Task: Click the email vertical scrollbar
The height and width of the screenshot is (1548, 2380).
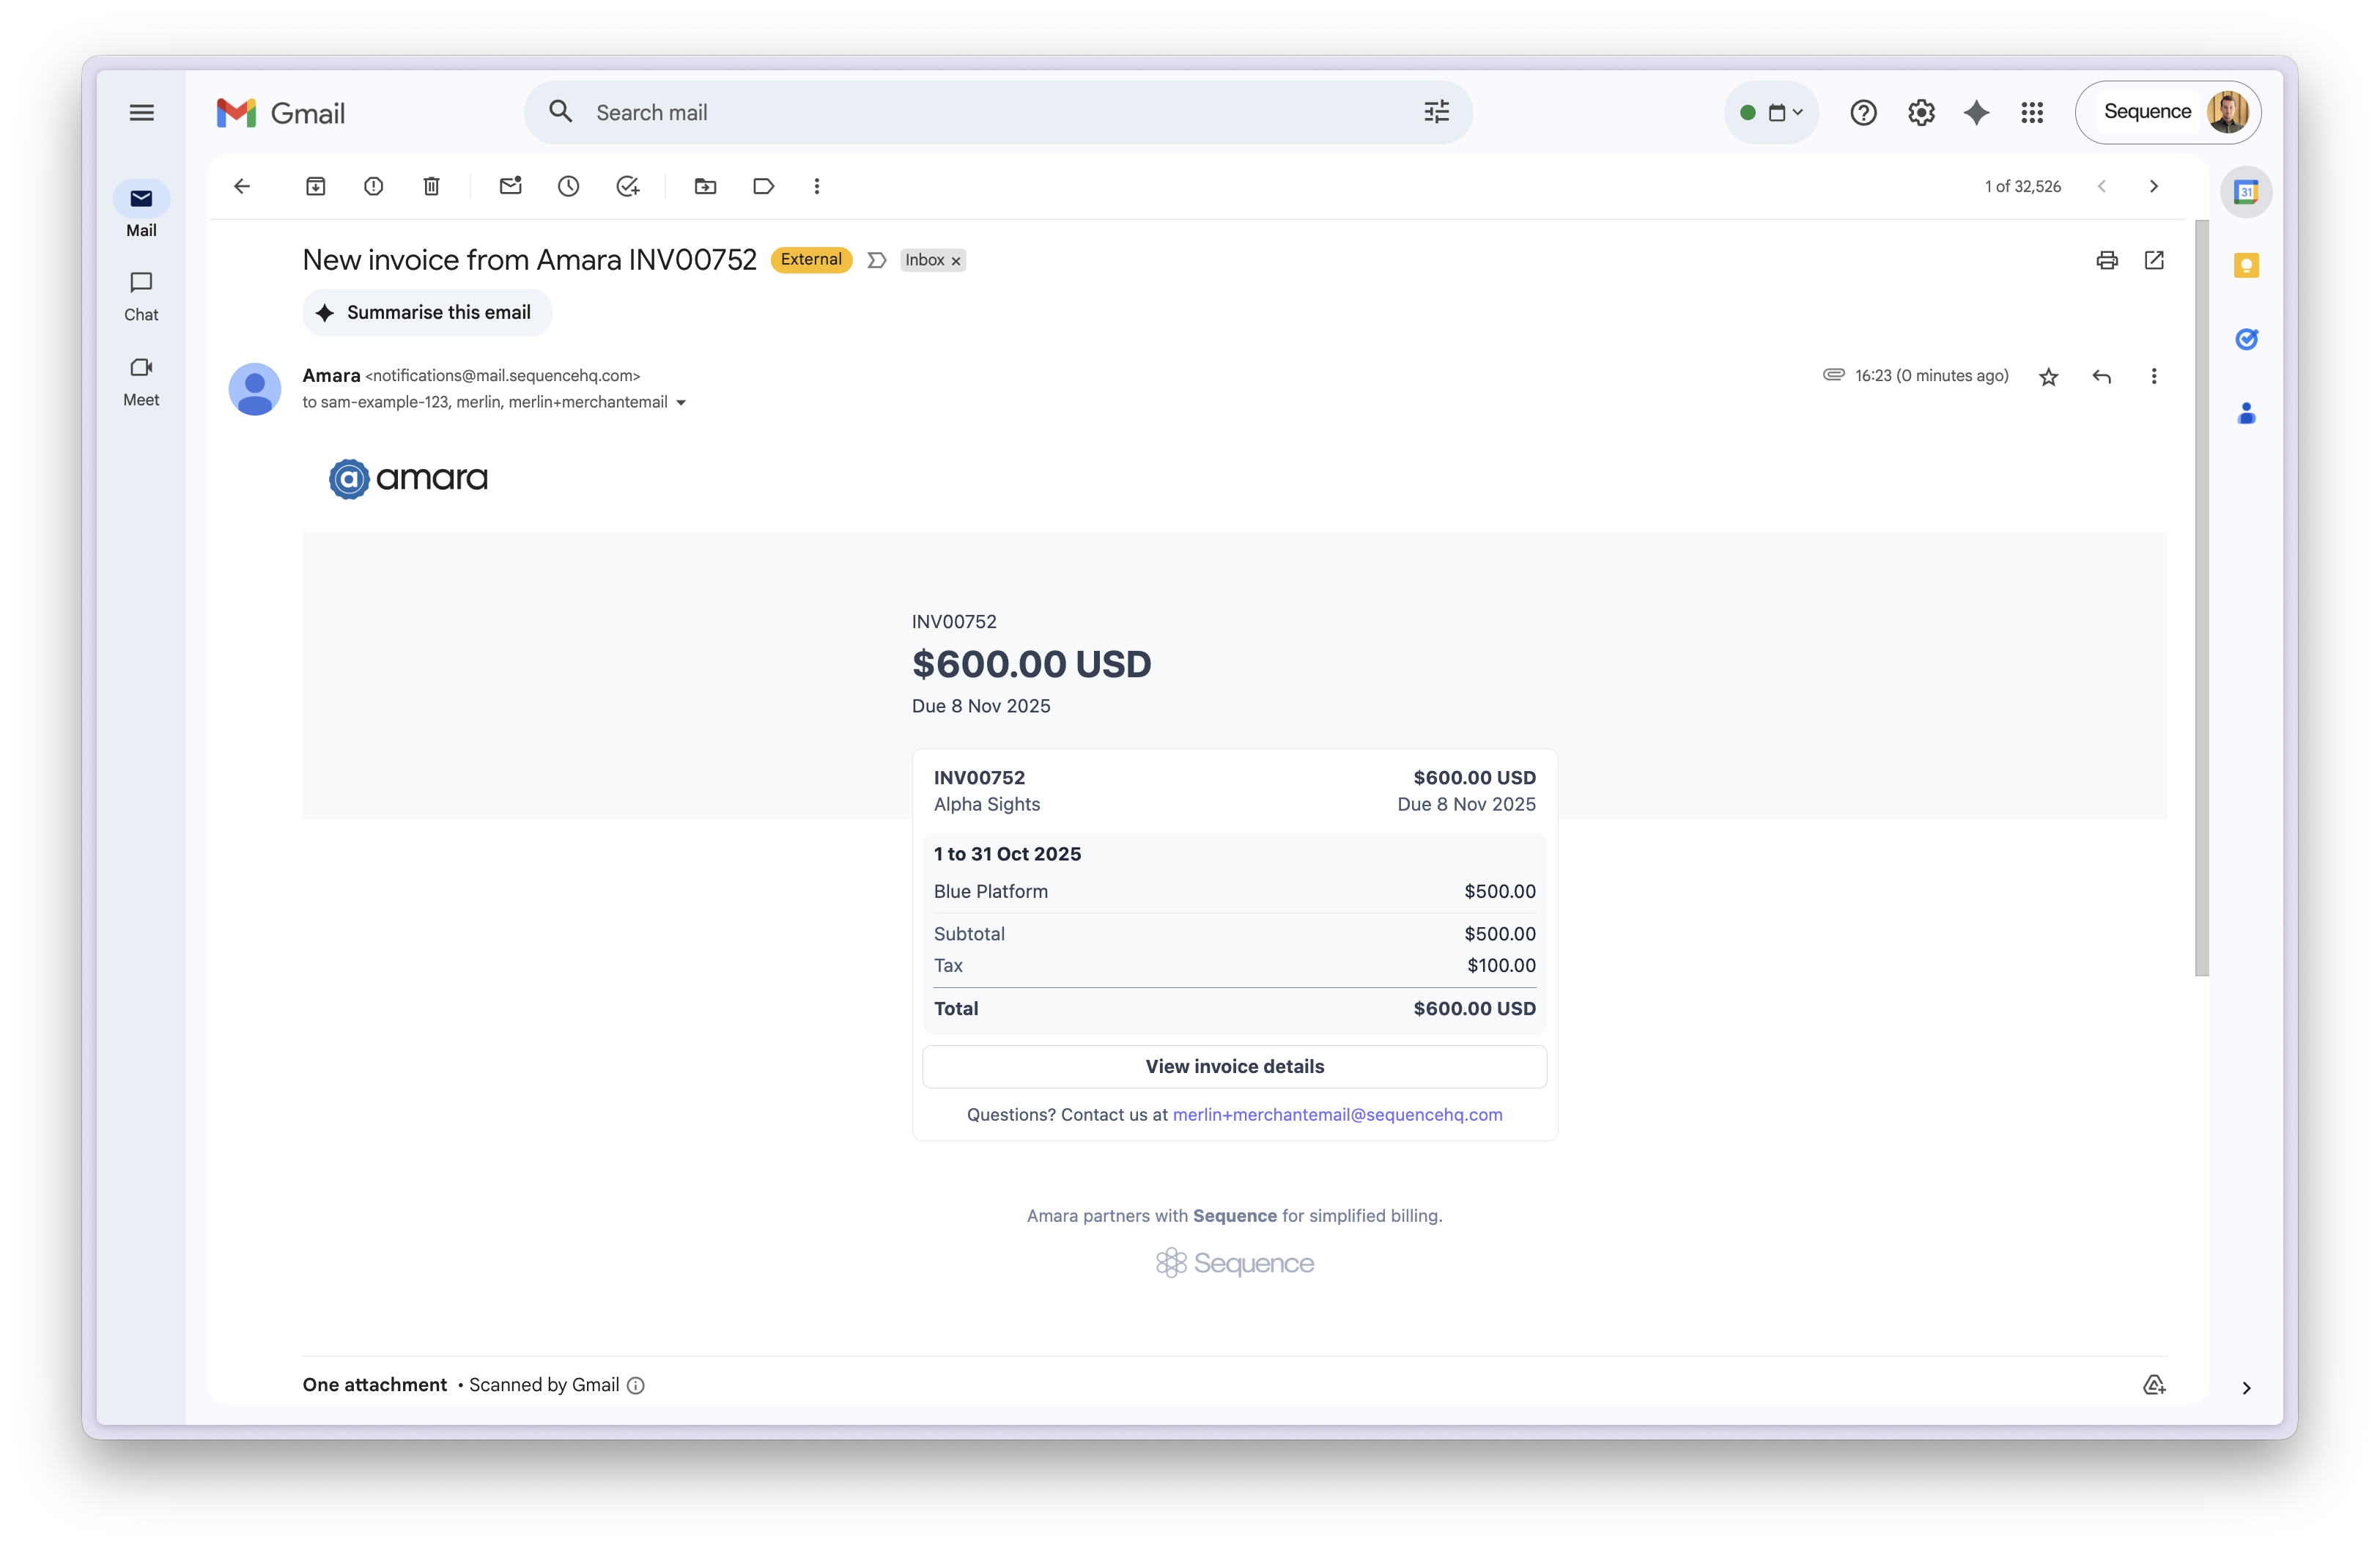Action: tap(2201, 600)
